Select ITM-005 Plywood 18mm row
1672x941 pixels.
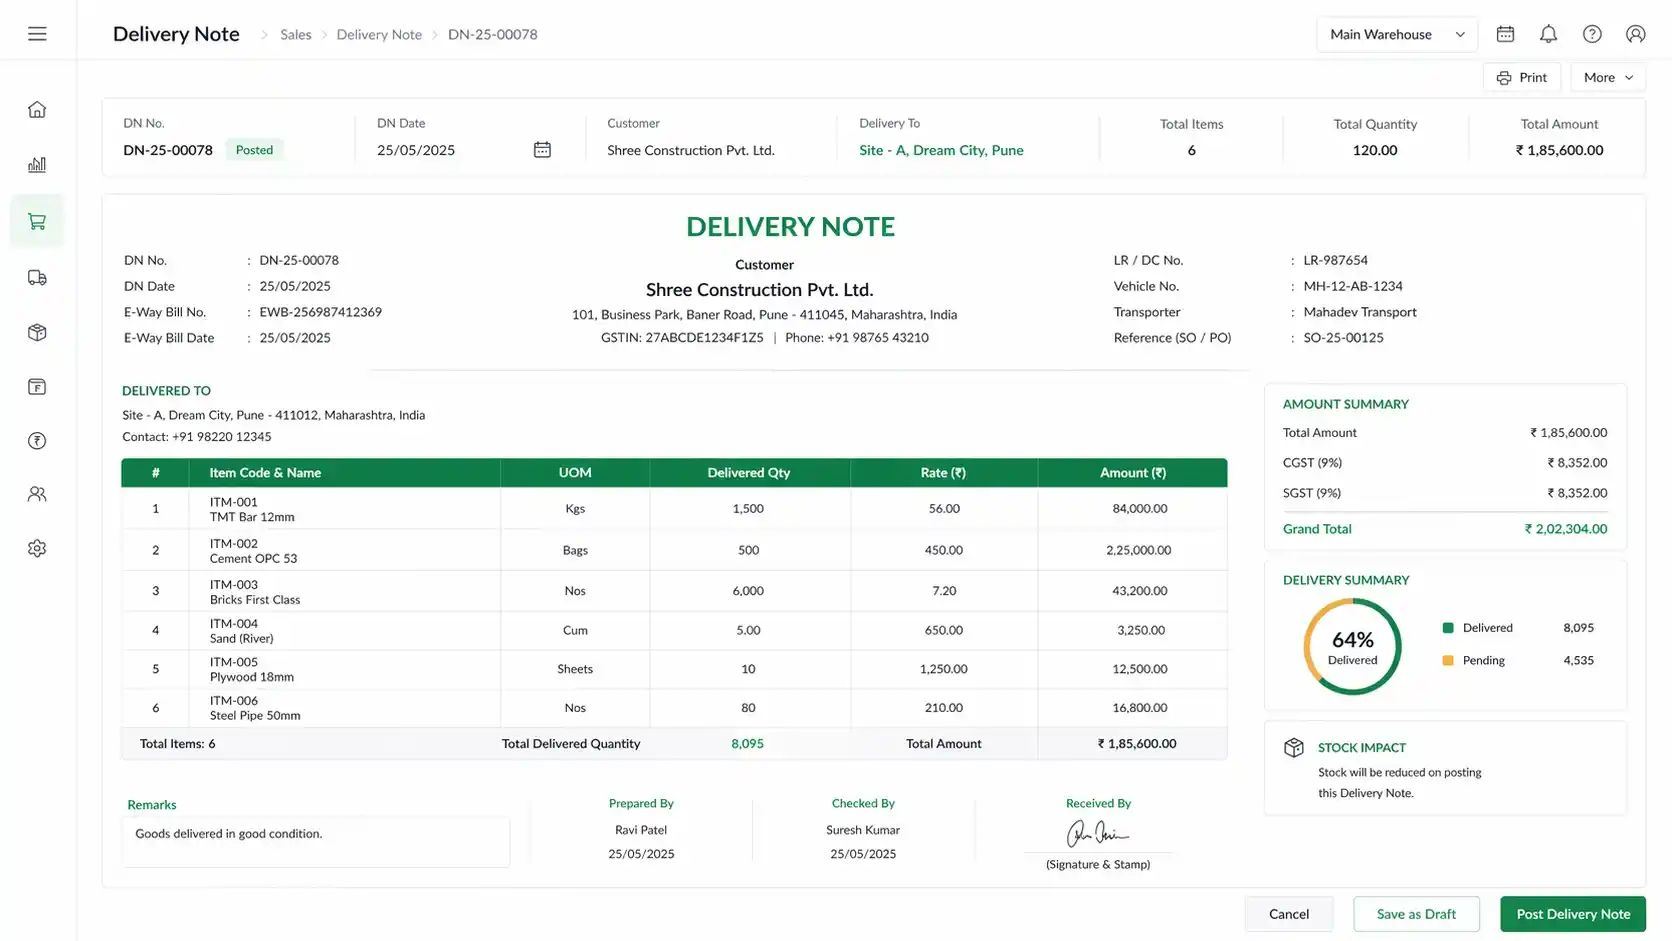674,669
